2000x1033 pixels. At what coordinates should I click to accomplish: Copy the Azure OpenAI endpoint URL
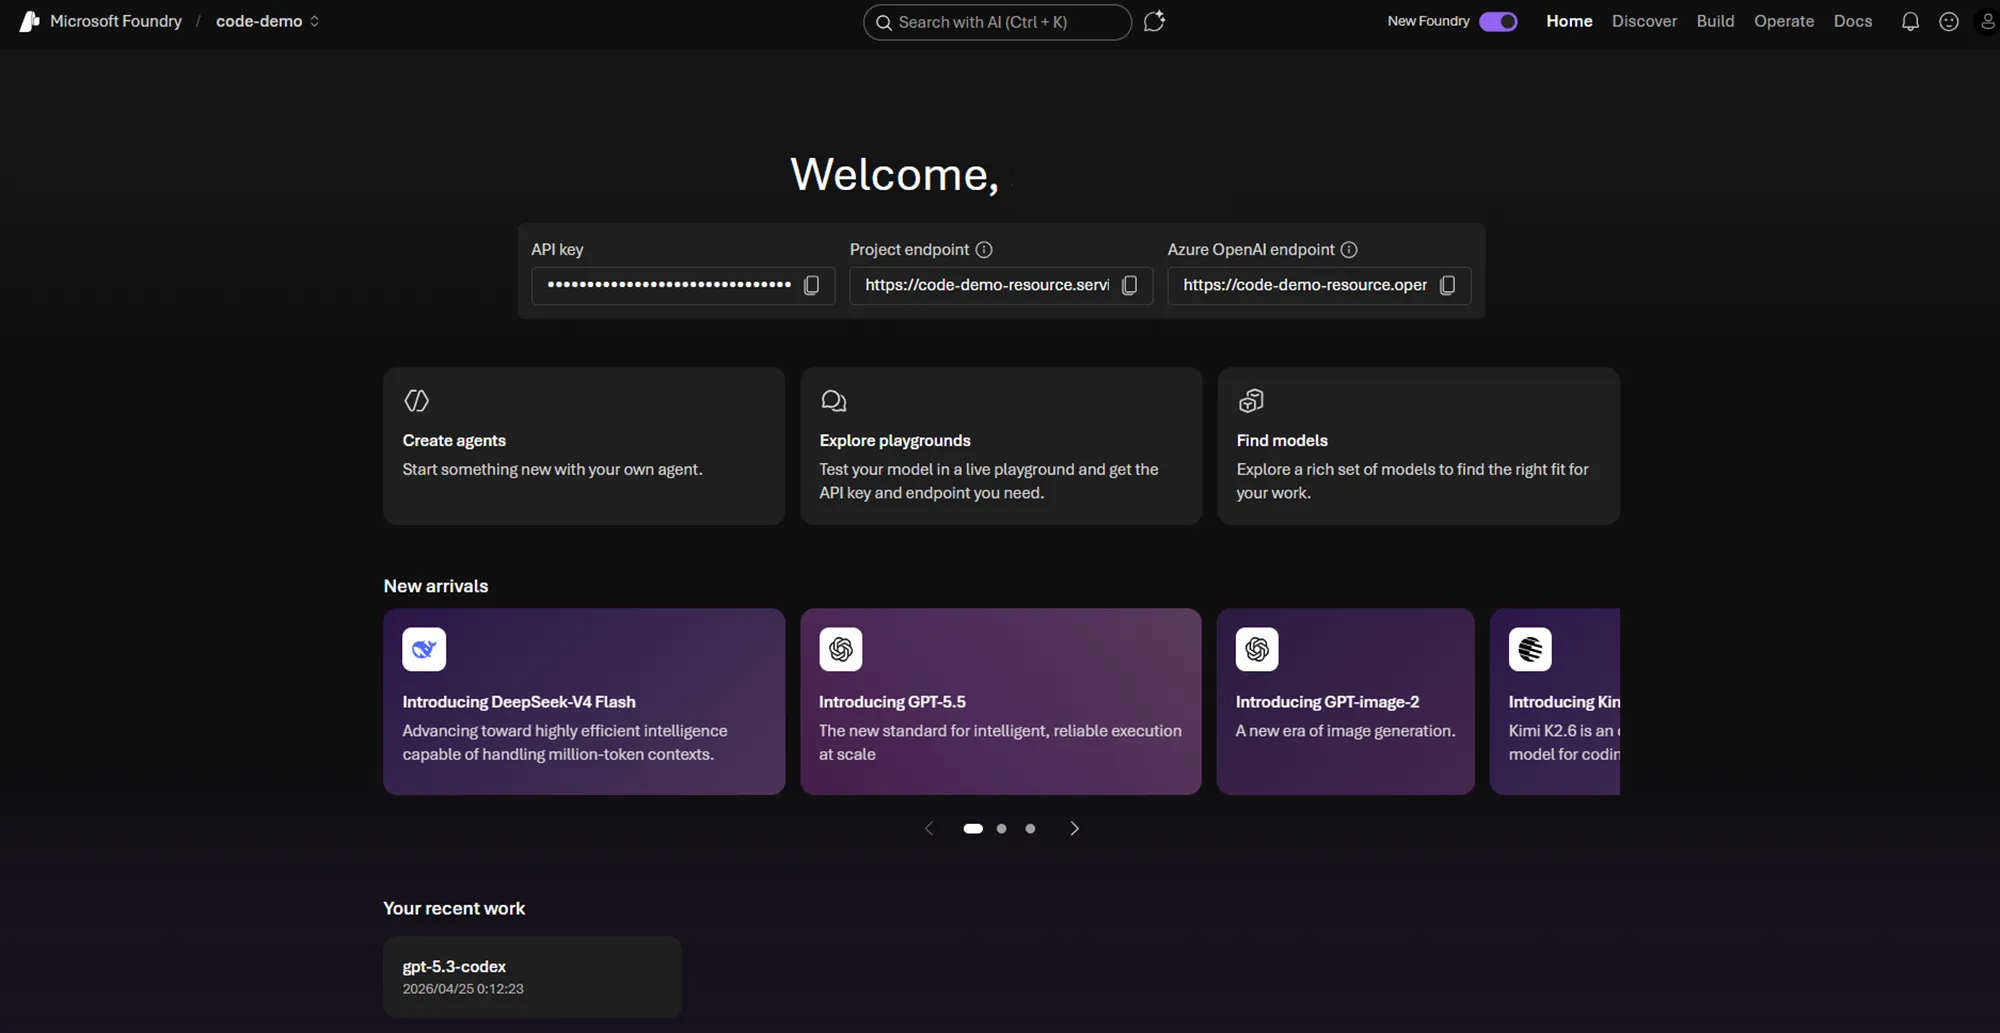(1448, 285)
